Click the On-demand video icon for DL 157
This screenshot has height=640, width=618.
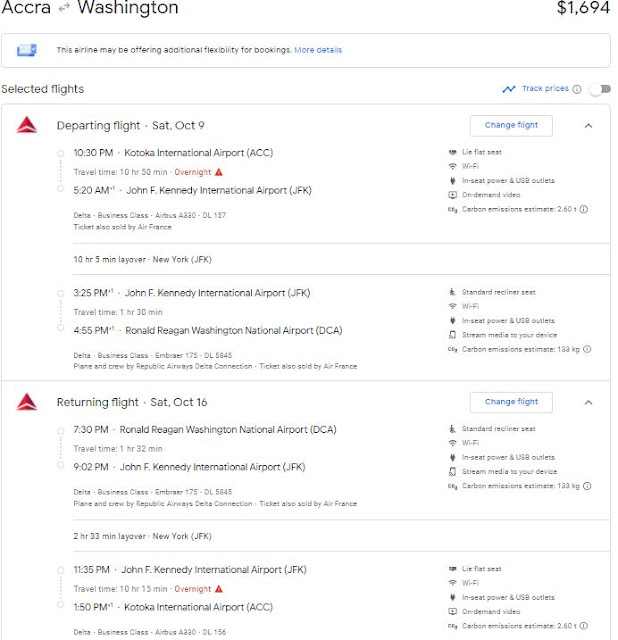tap(452, 195)
